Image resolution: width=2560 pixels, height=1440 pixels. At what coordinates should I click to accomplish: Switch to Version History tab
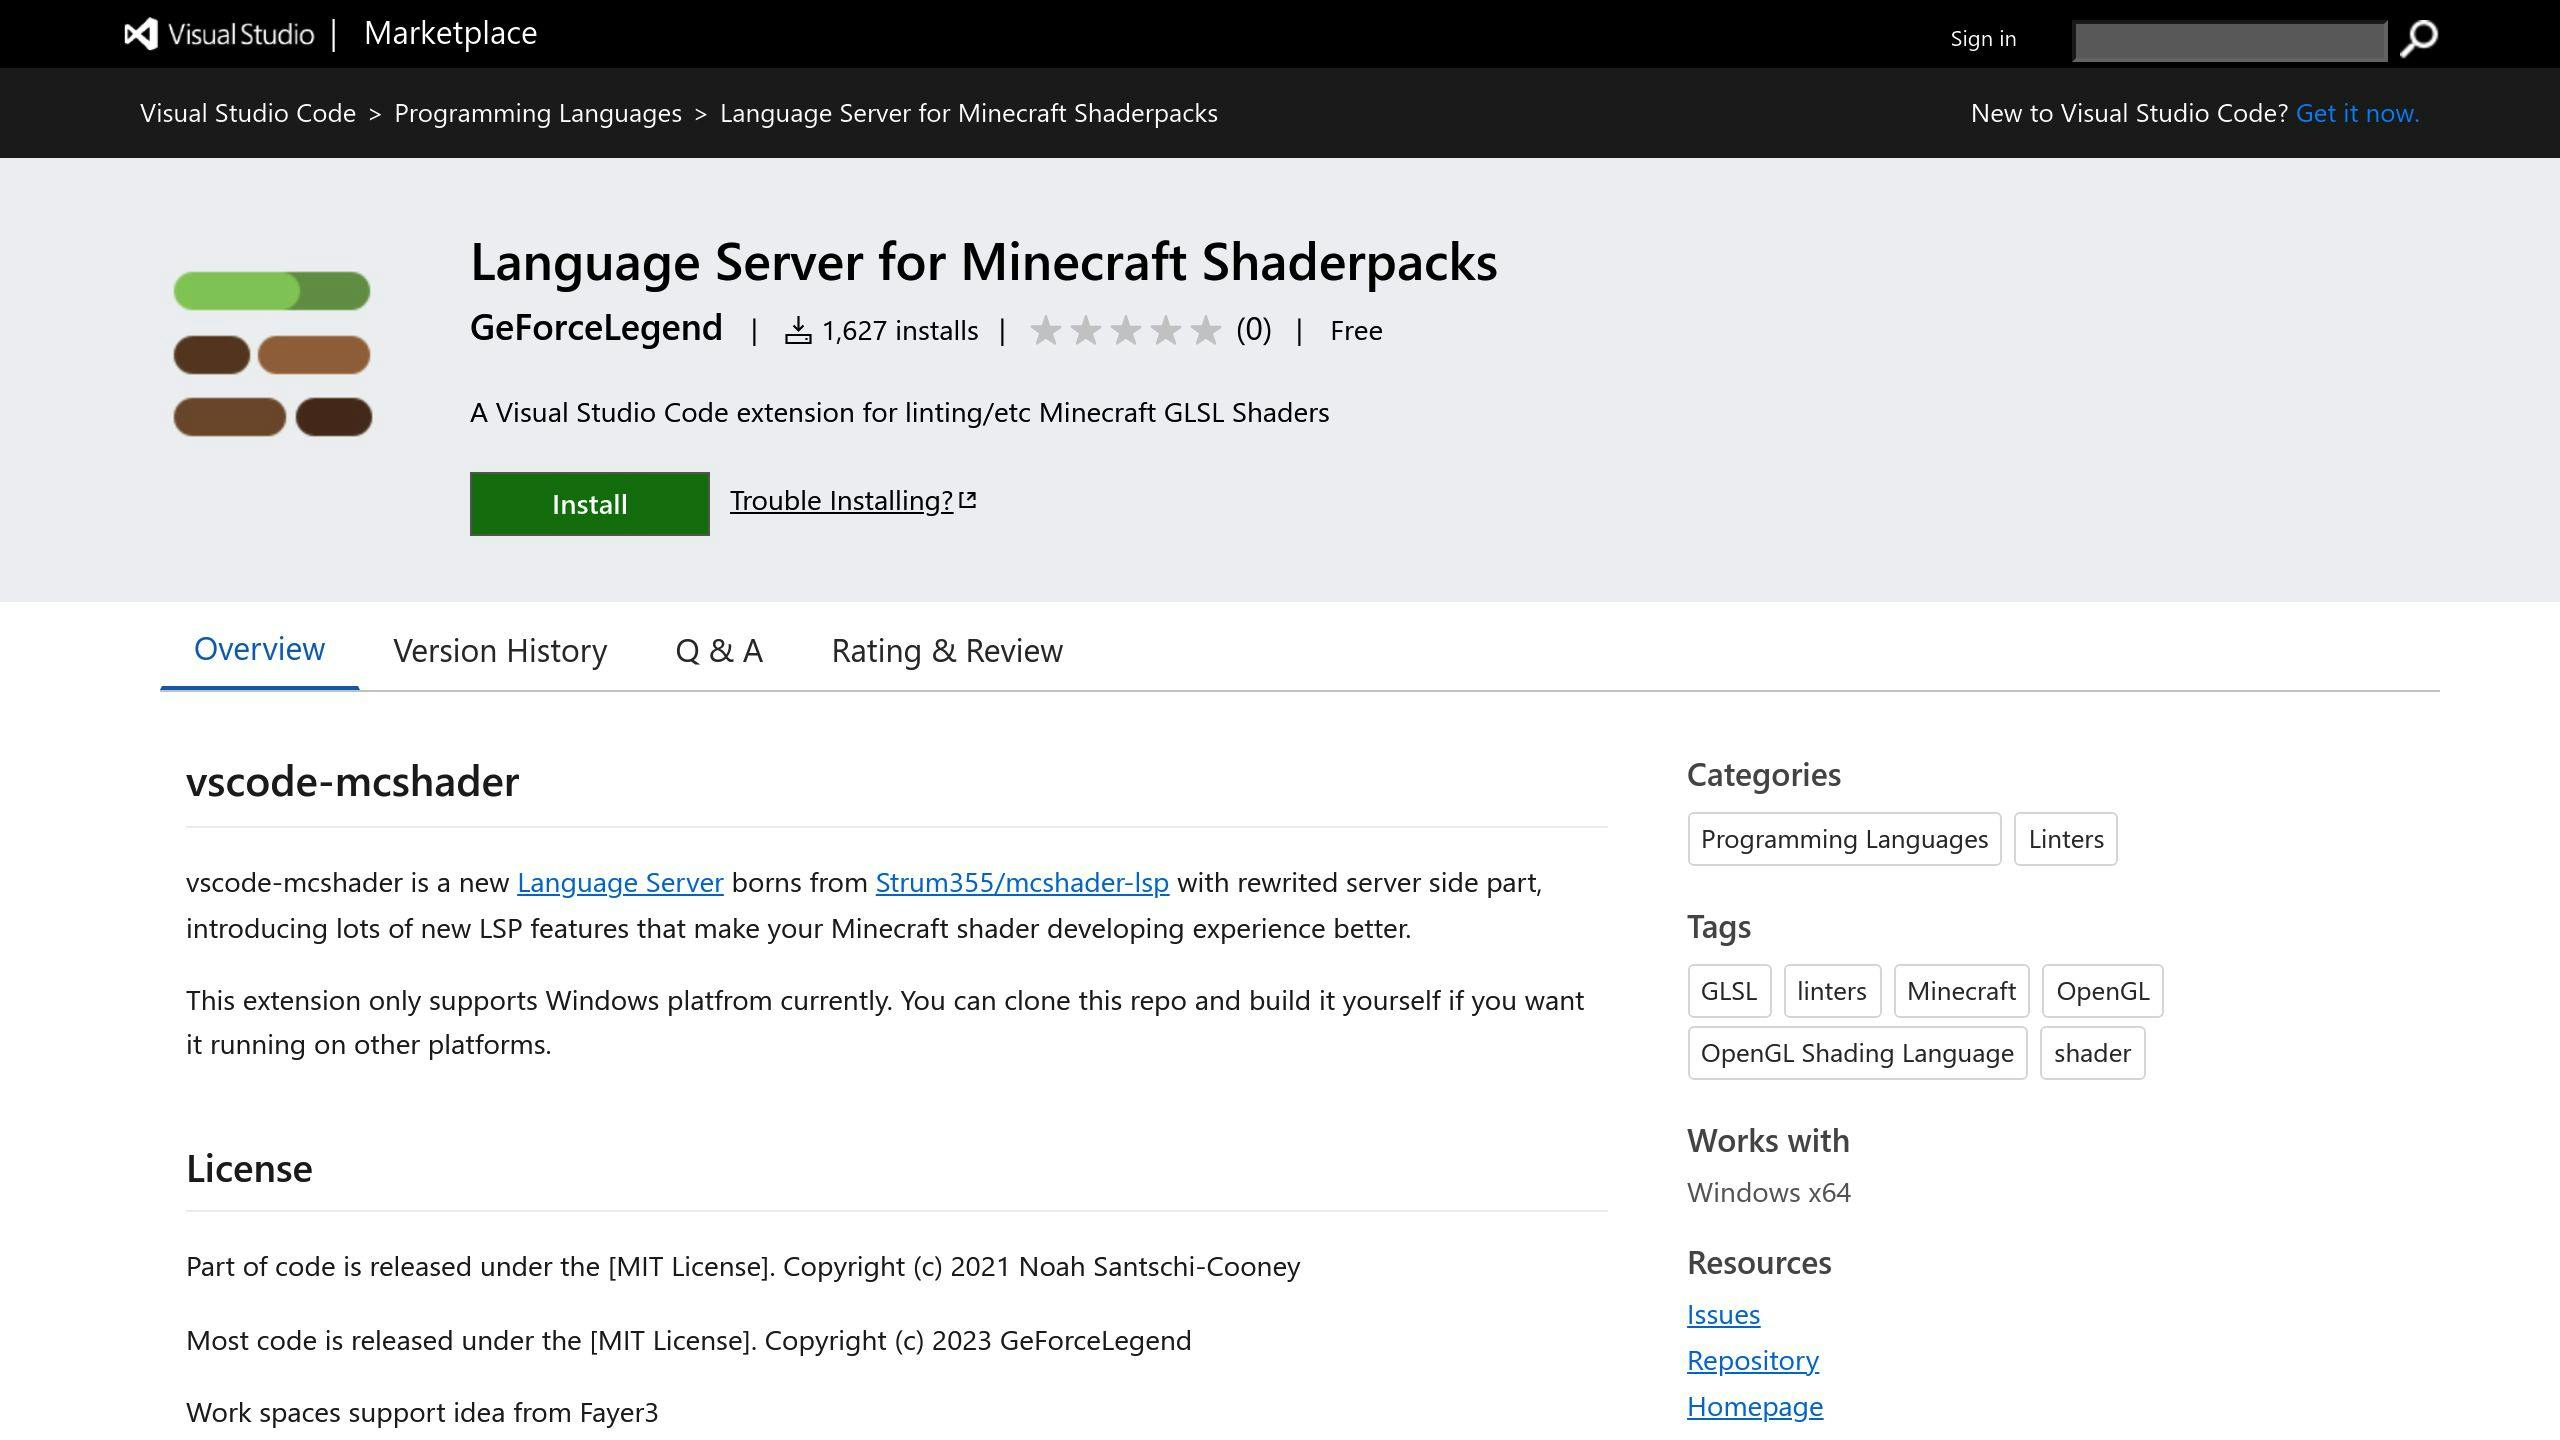[500, 651]
